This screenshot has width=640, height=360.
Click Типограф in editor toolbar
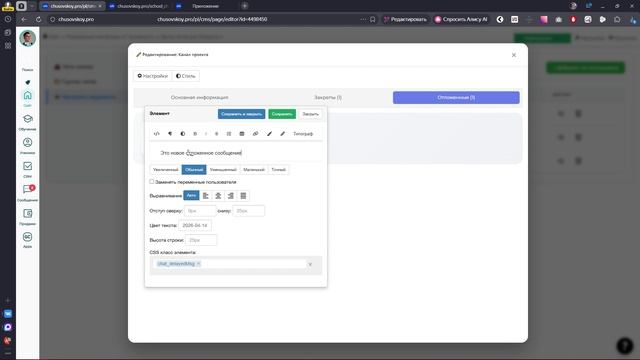(303, 134)
